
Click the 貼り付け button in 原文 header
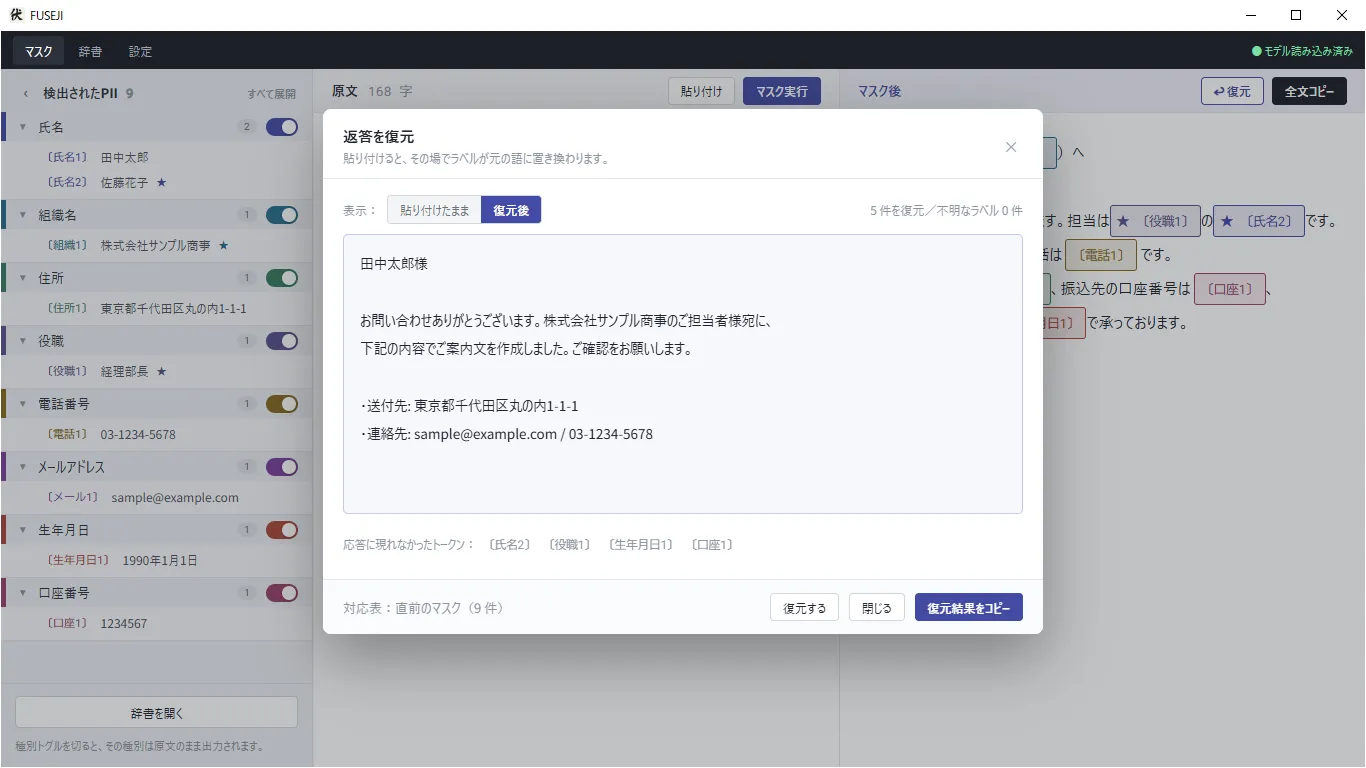[x=701, y=91]
